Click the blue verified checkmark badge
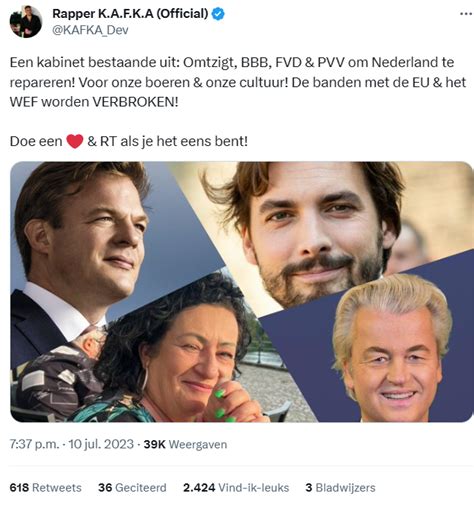This screenshot has width=474, height=505. point(218,14)
